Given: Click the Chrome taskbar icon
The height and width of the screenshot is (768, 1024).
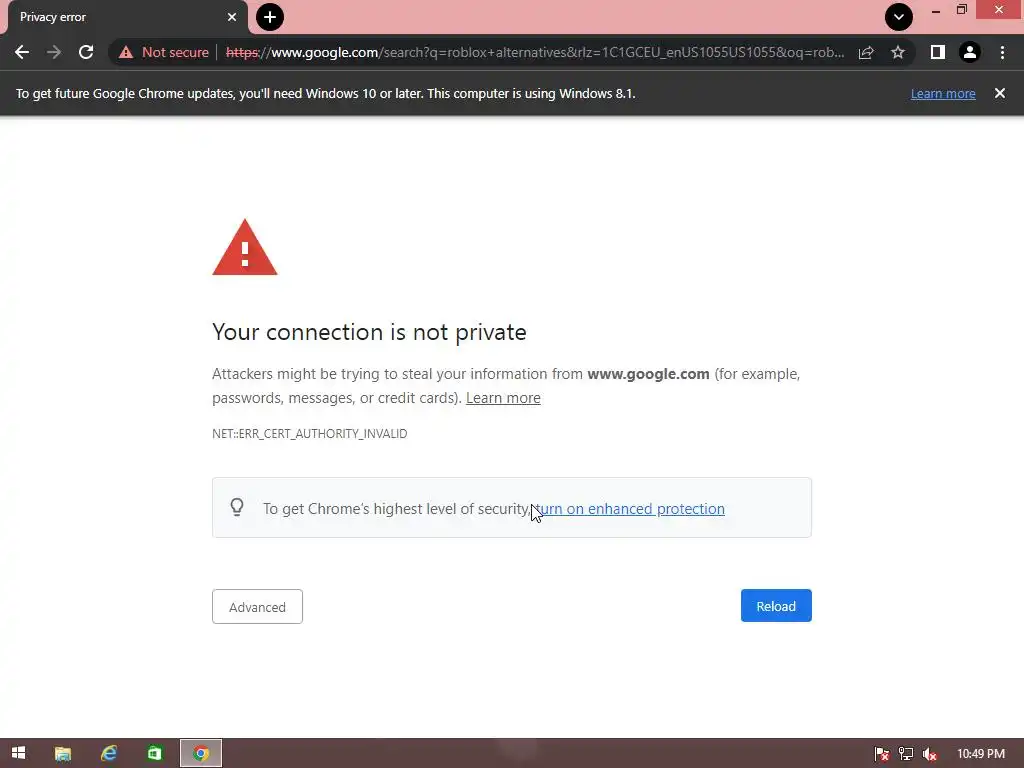Looking at the screenshot, I should pyautogui.click(x=201, y=754).
